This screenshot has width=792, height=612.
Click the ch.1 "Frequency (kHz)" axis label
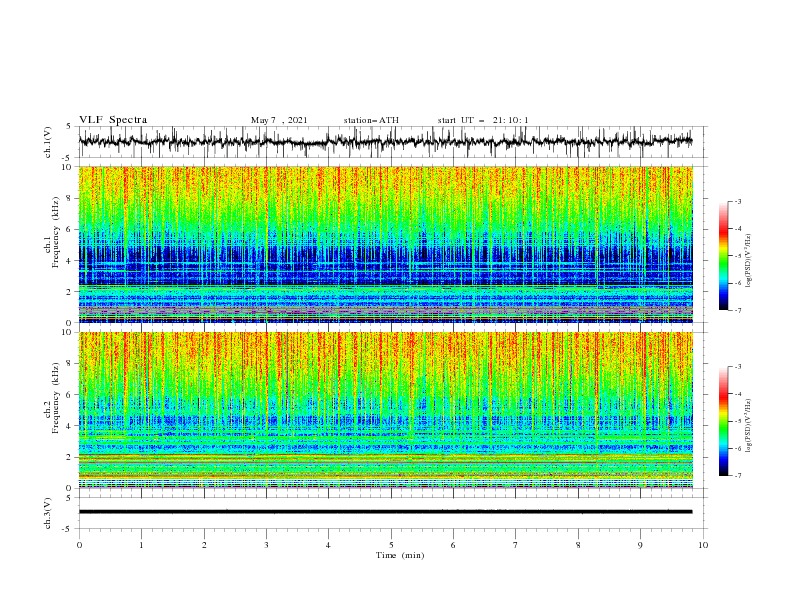pos(56,233)
